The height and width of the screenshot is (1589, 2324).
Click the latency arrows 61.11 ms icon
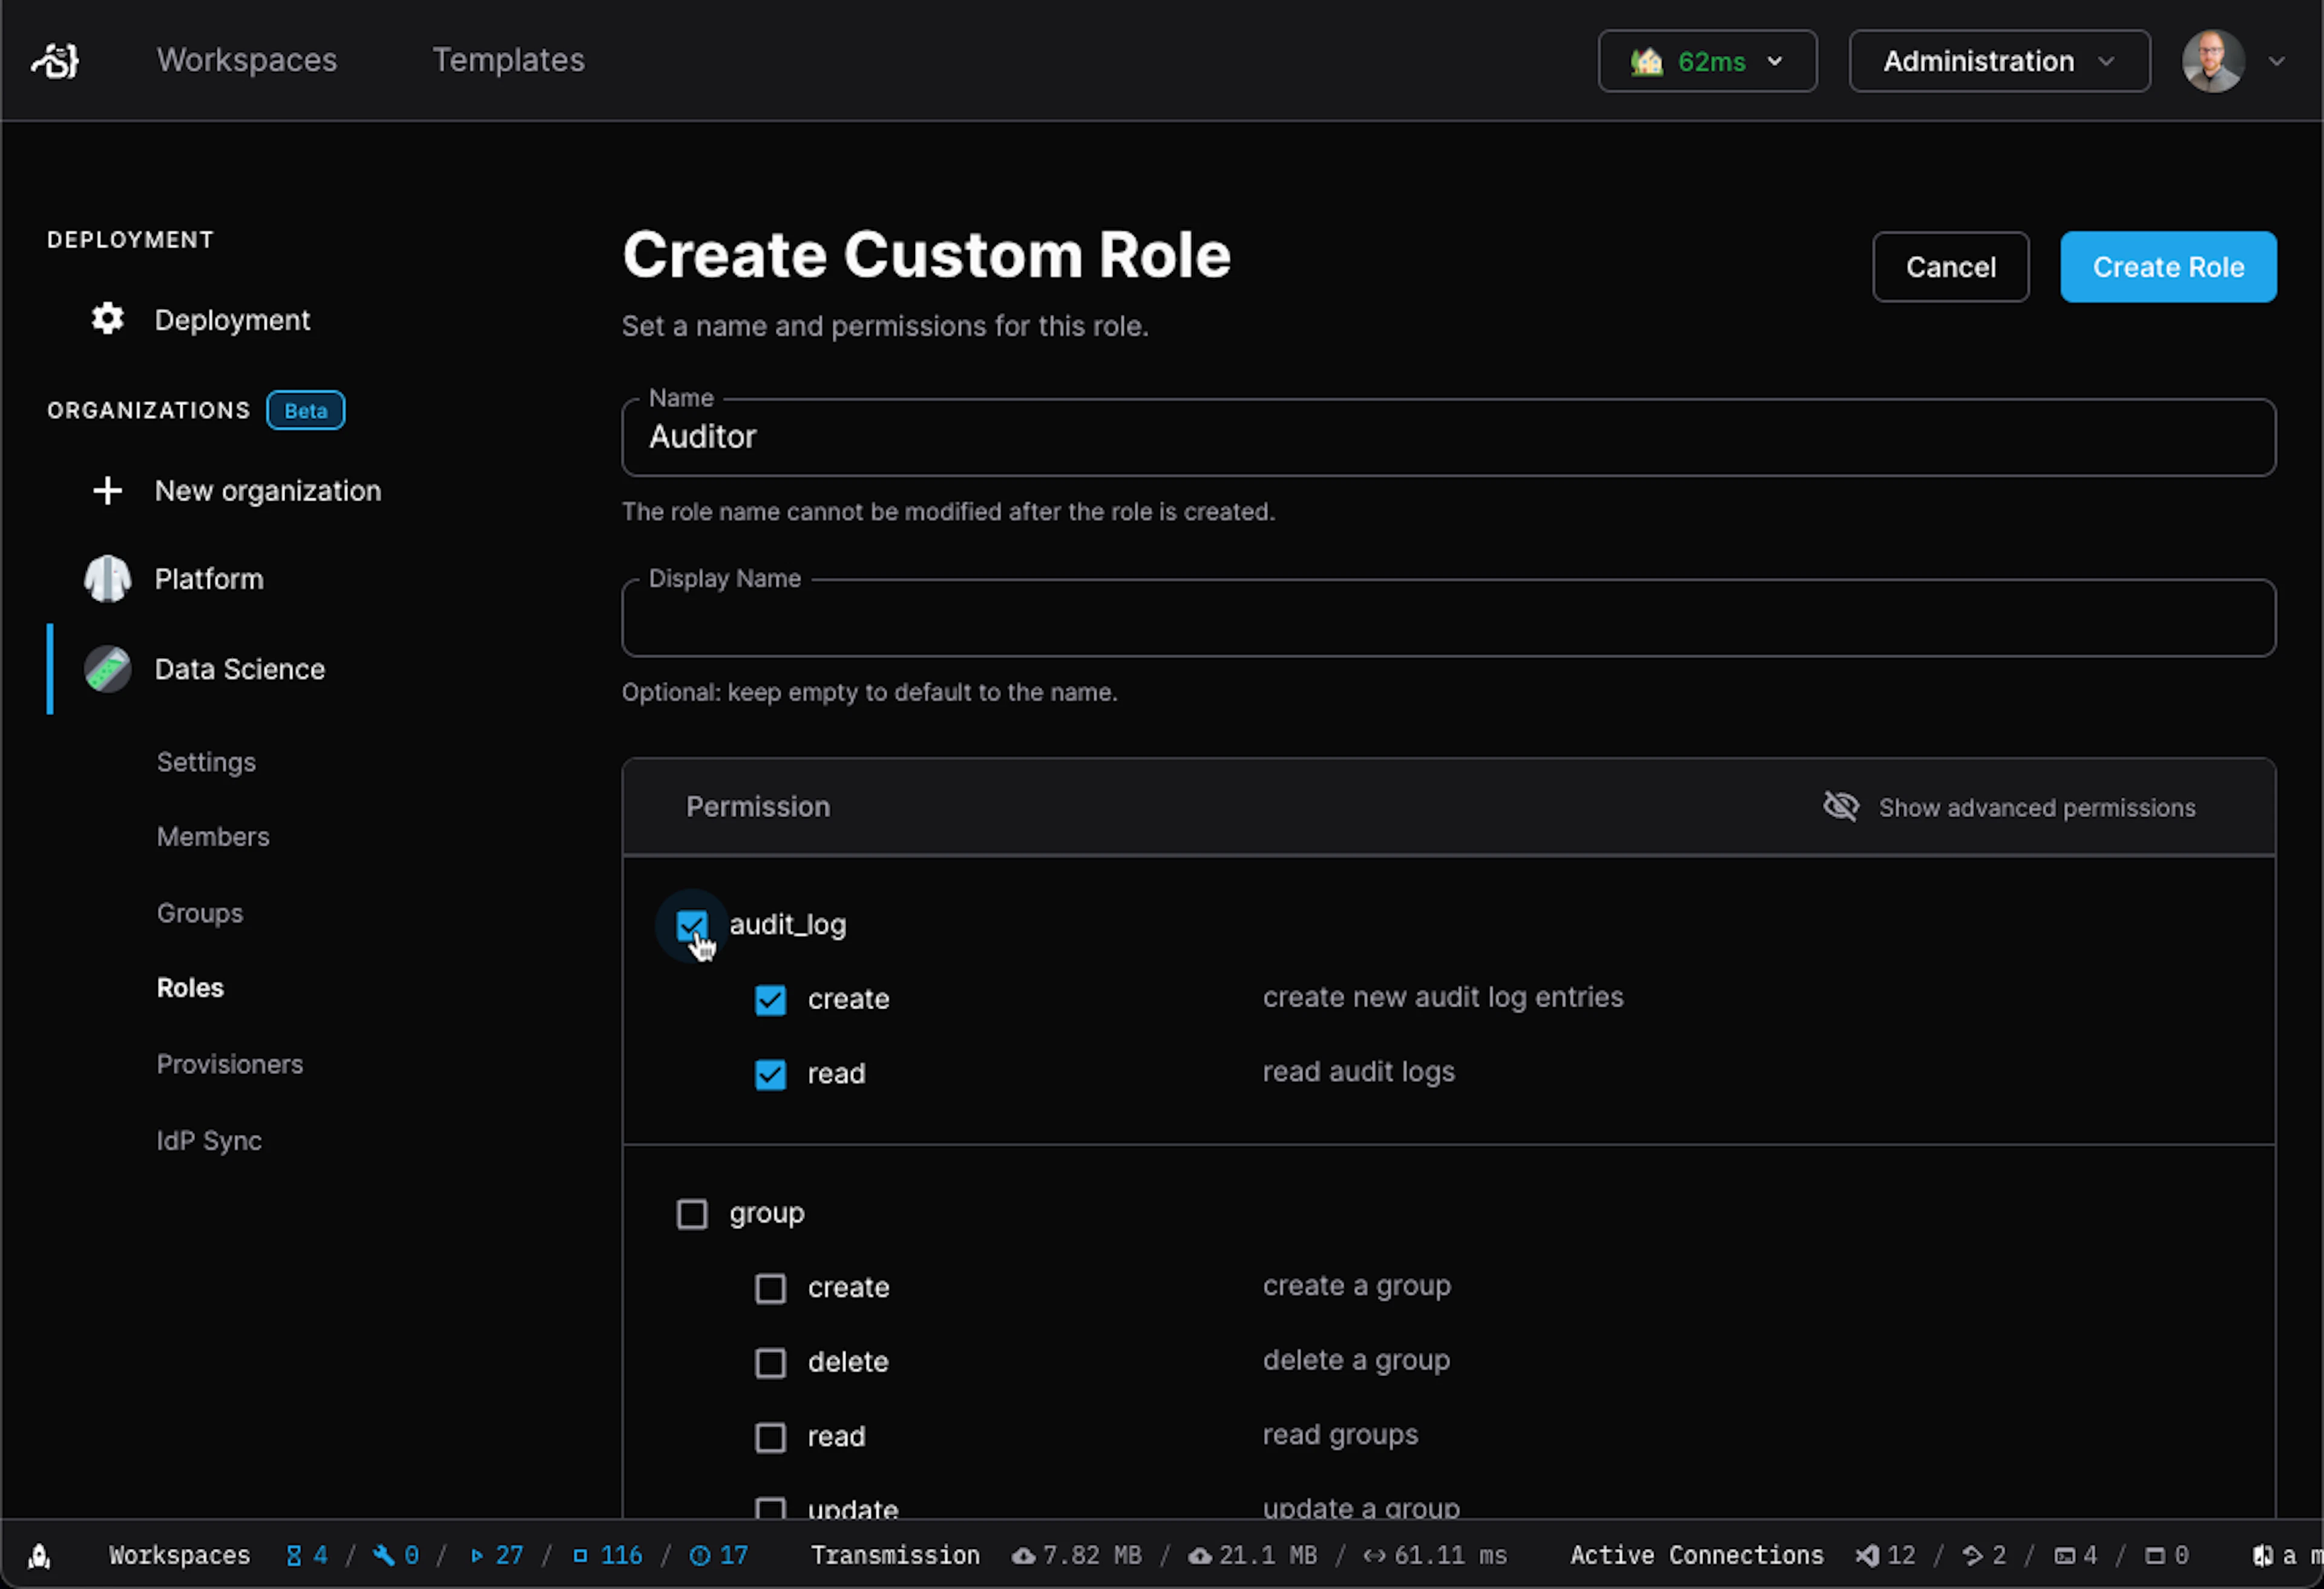1374,1555
